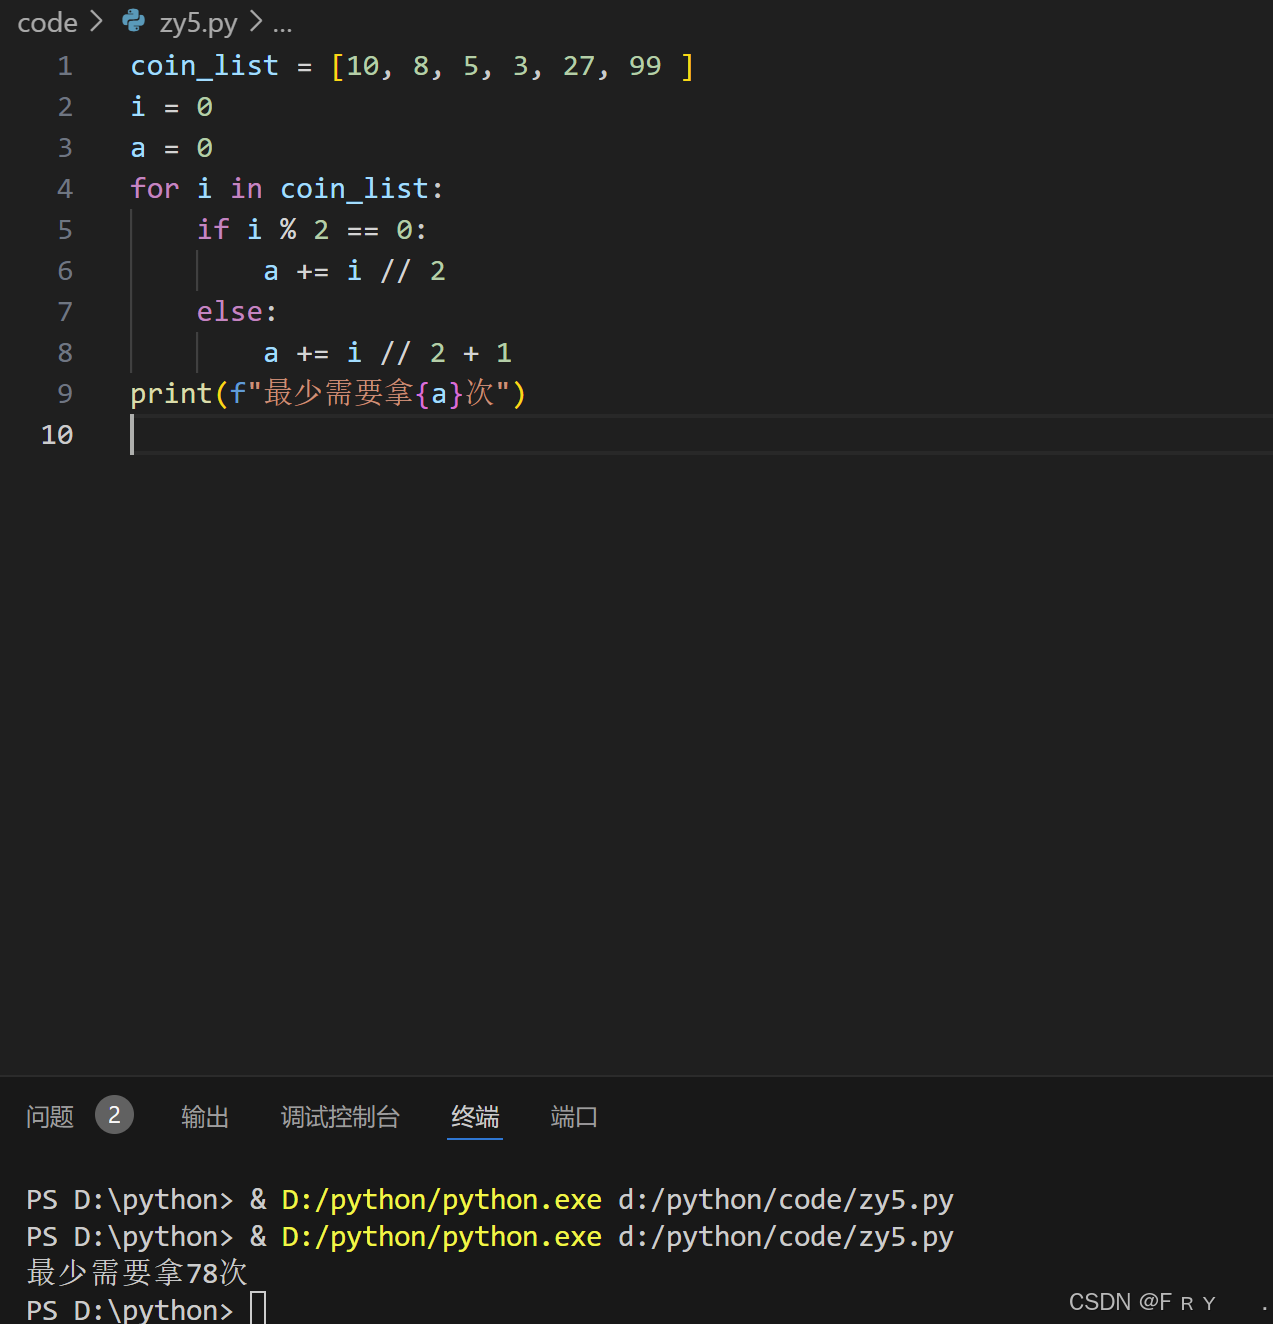
Task: Click the terminal output '最少需要拿78次'
Action: click(137, 1273)
